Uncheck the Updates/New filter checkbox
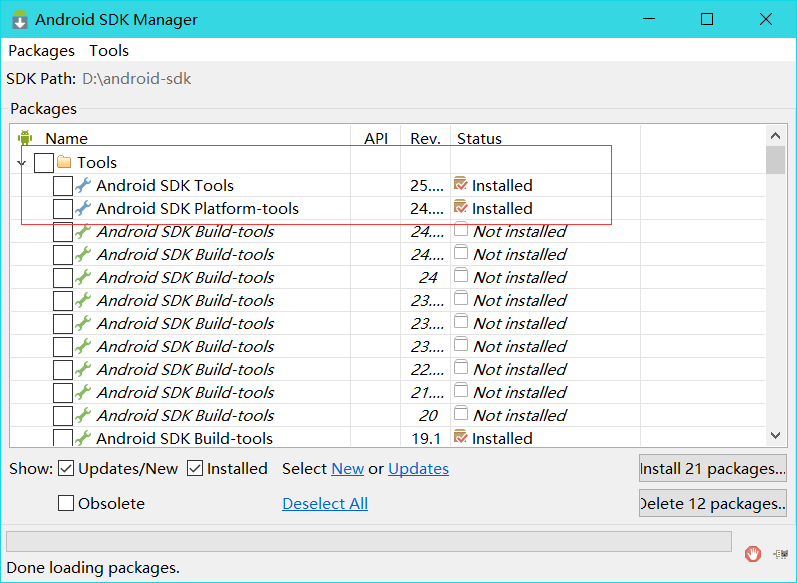This screenshot has width=797, height=583. [x=66, y=468]
